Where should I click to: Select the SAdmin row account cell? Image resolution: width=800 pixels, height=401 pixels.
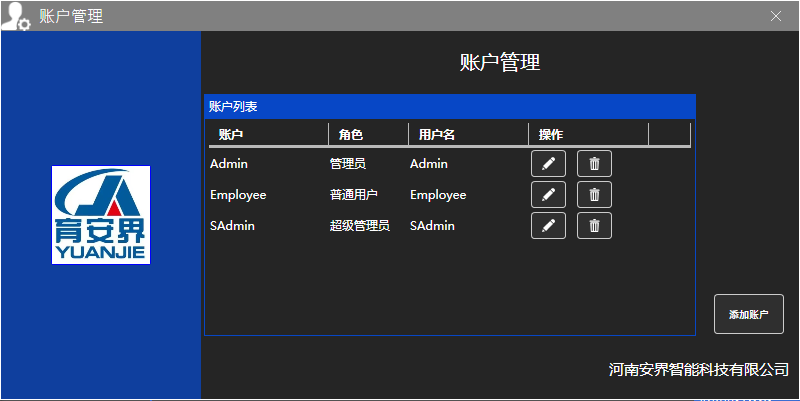232,226
